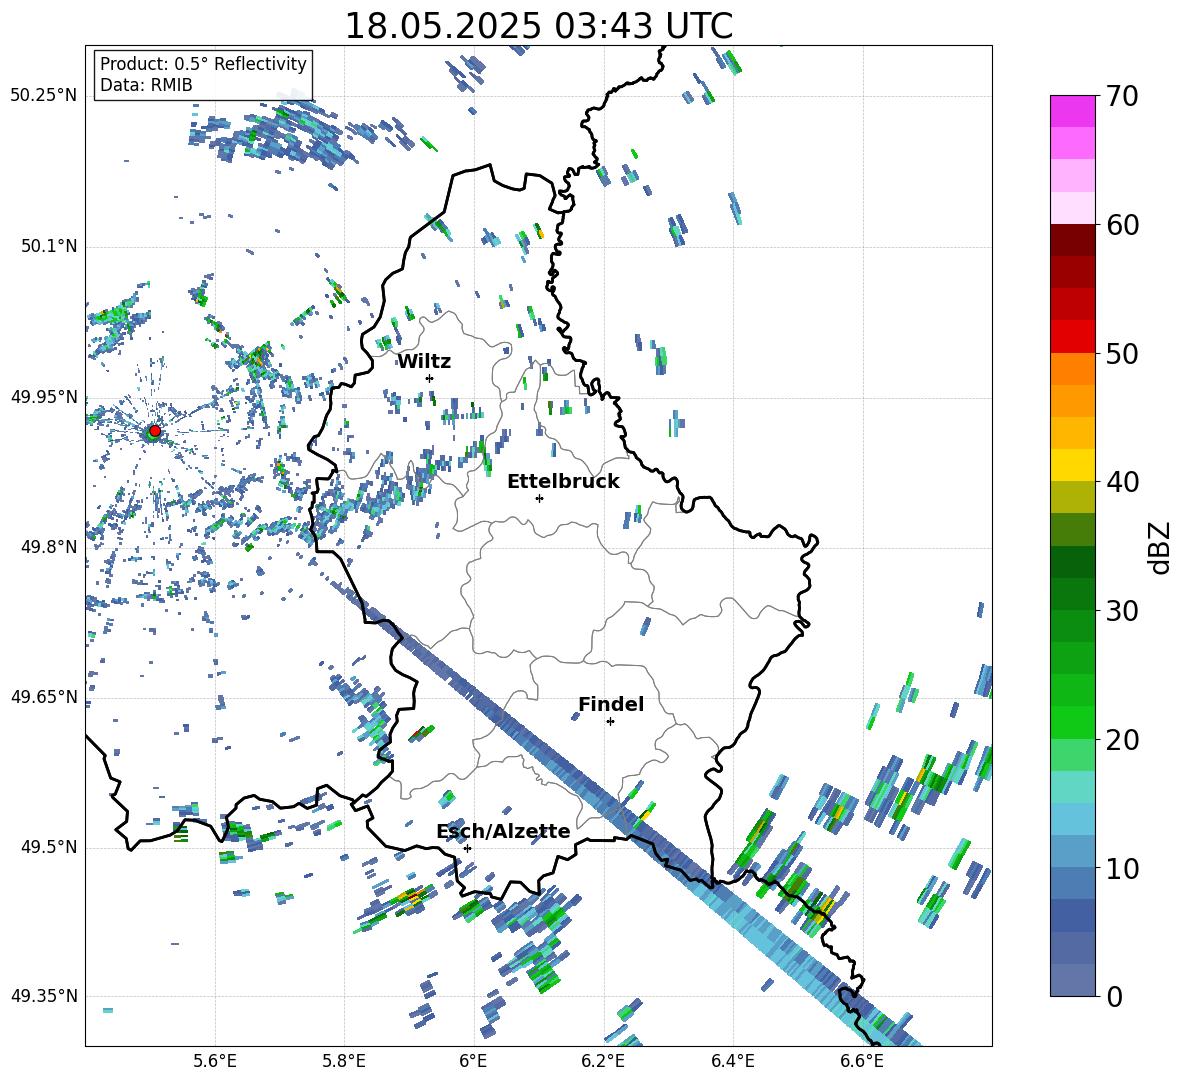The width and height of the screenshot is (1184, 1081).
Task: Click the Findel city label
Action: click(611, 704)
